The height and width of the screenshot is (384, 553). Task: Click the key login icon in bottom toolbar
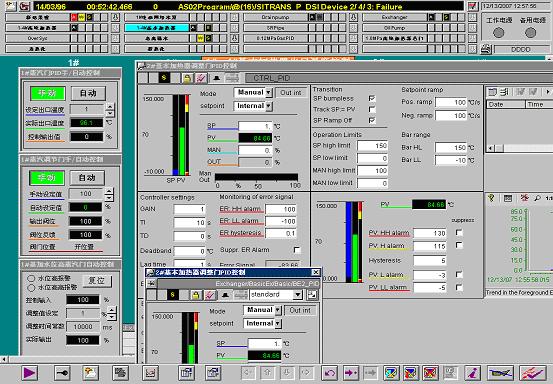click(x=62, y=373)
